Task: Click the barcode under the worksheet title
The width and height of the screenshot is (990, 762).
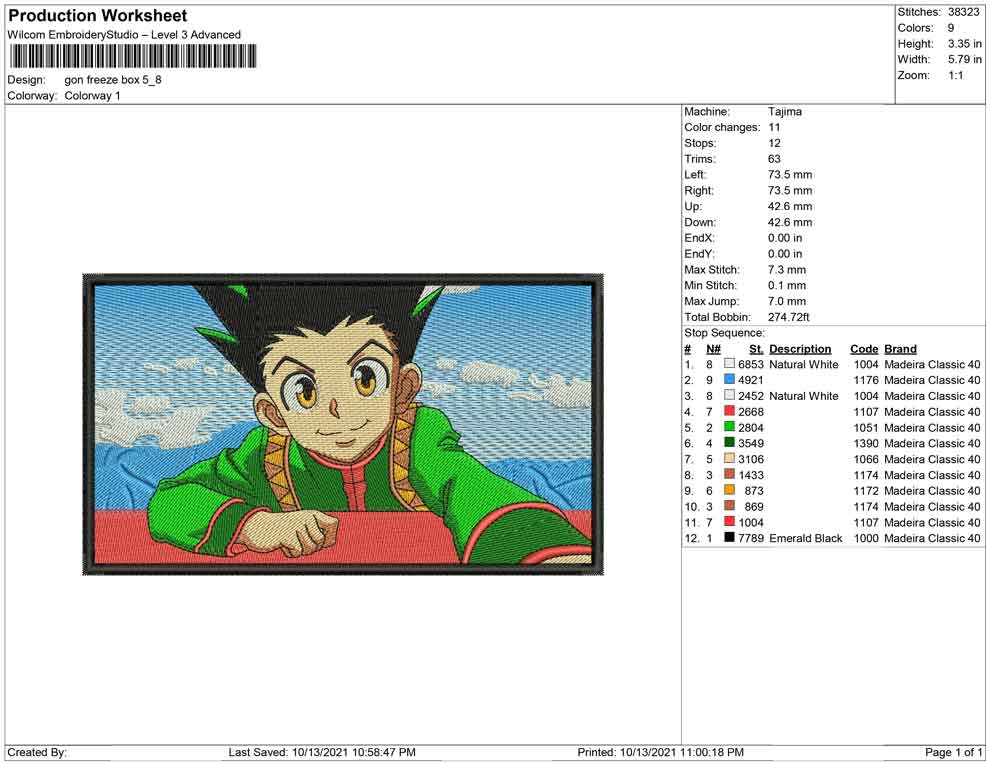Action: [134, 56]
